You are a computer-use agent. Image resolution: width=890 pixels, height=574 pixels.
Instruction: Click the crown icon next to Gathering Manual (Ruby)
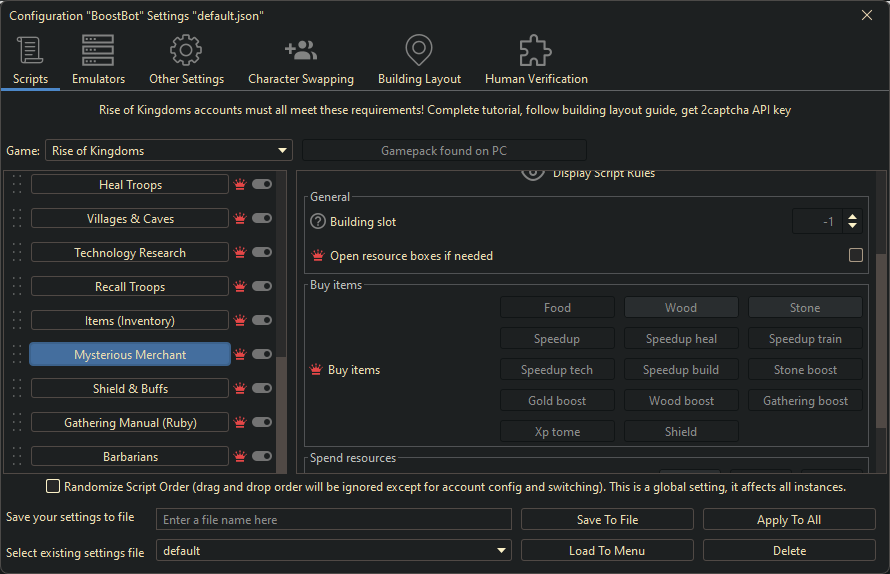pyautogui.click(x=240, y=423)
